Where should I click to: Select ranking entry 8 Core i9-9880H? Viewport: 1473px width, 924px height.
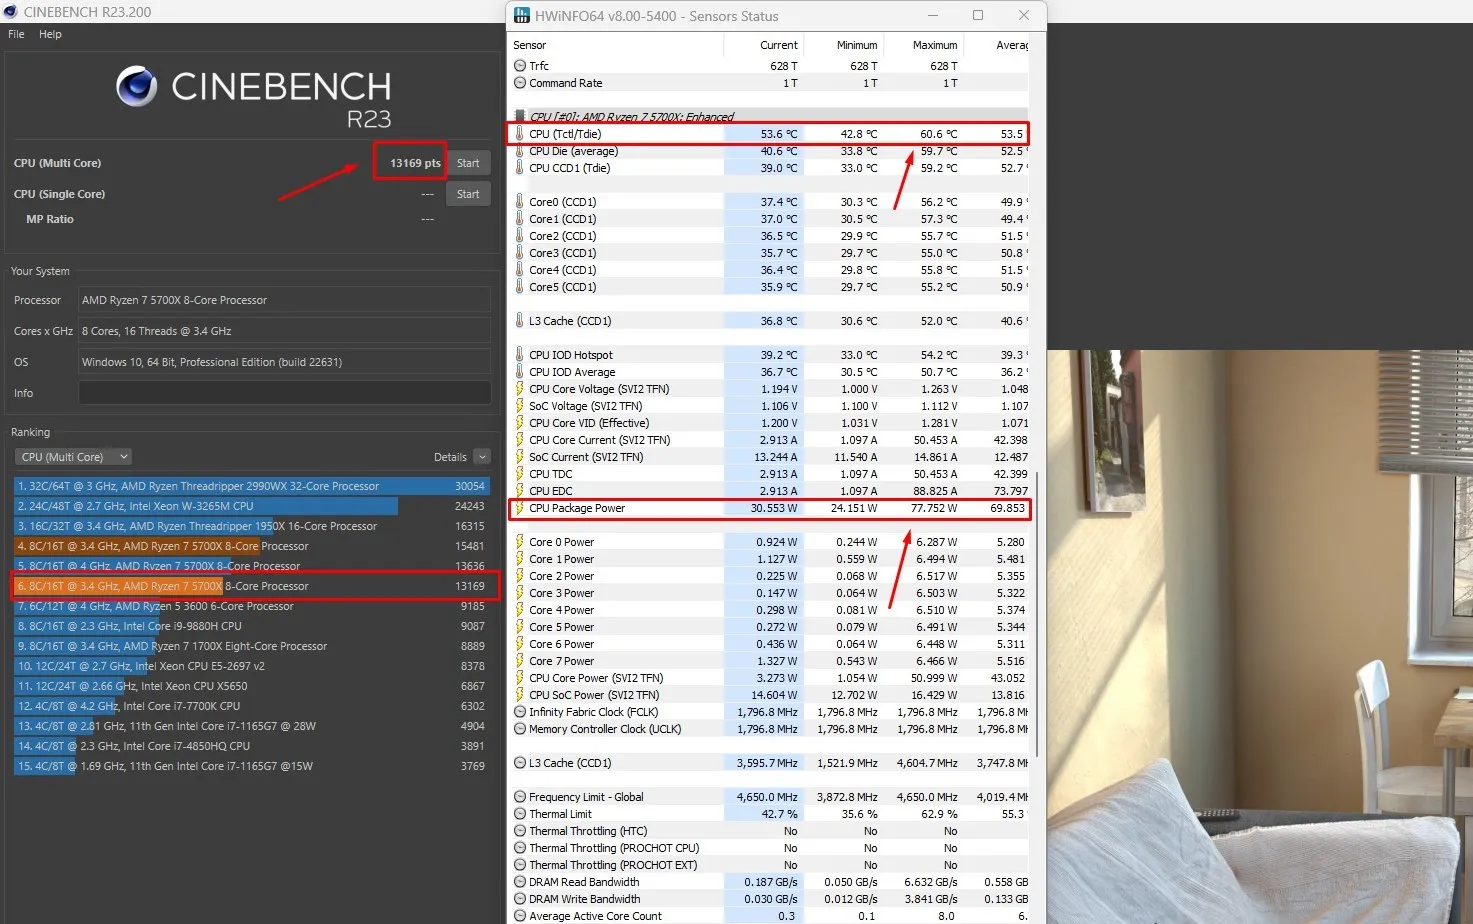click(x=251, y=626)
